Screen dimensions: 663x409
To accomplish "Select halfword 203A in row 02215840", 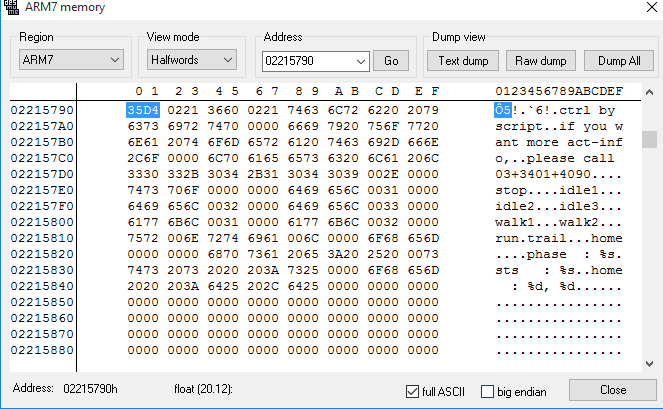I will (x=183, y=286).
